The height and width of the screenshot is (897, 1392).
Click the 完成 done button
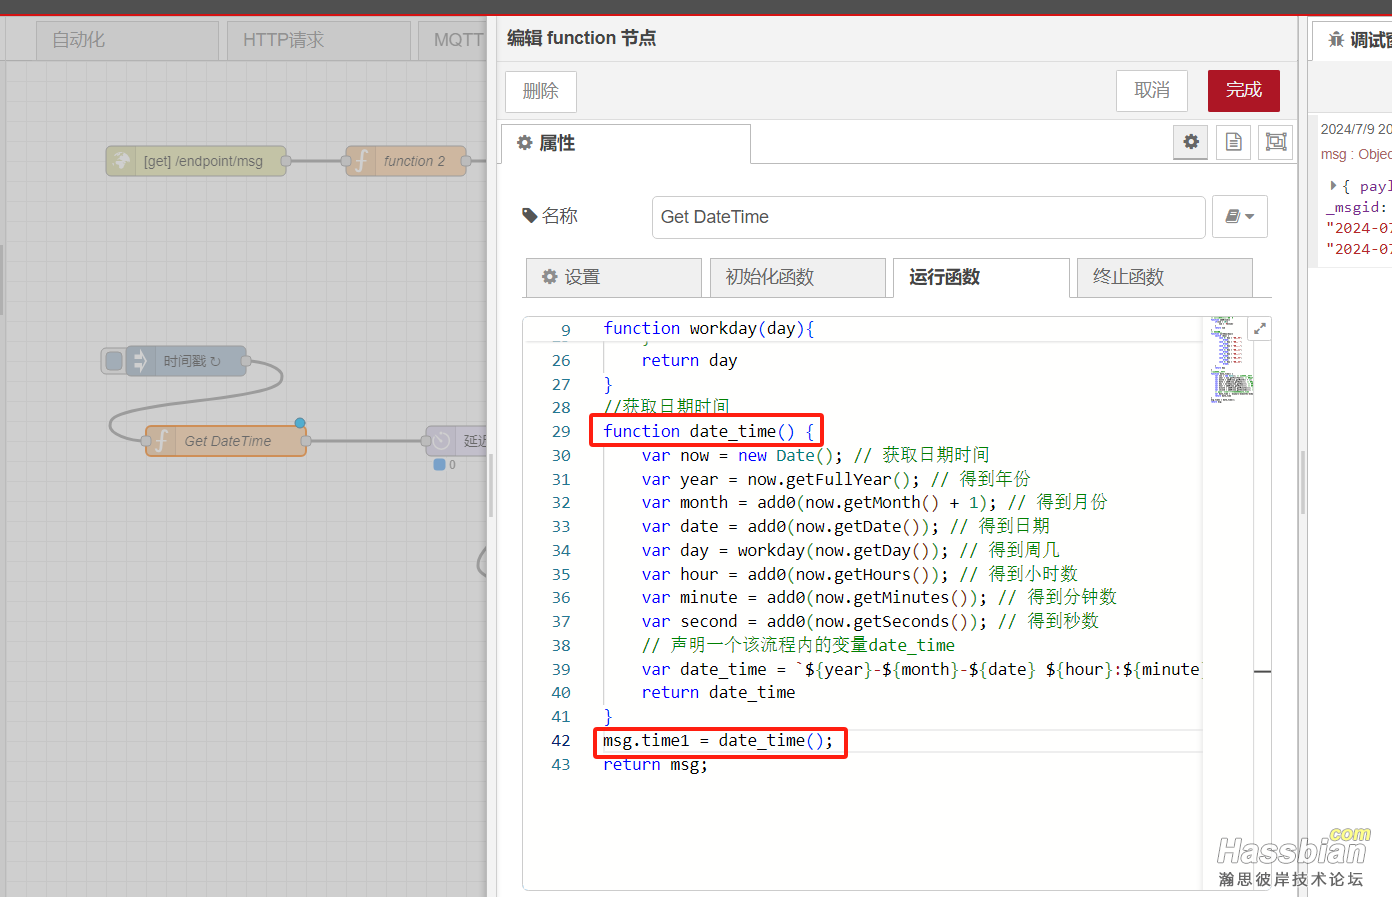(x=1244, y=90)
